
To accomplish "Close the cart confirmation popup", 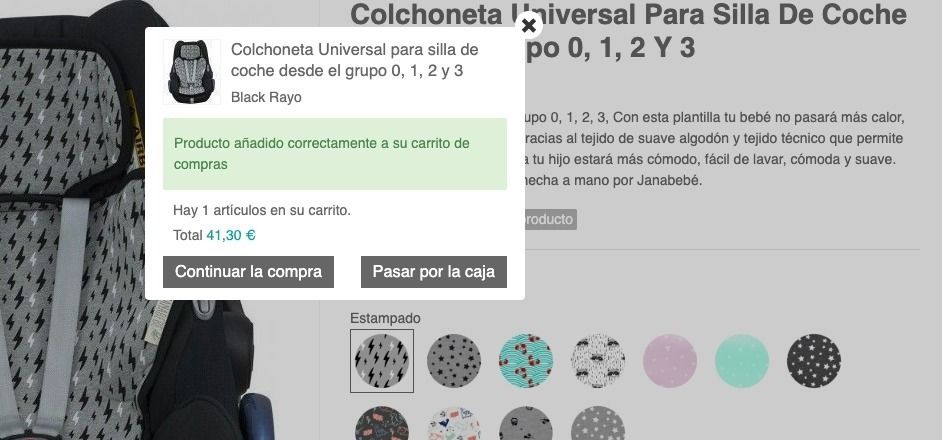I will click(529, 25).
